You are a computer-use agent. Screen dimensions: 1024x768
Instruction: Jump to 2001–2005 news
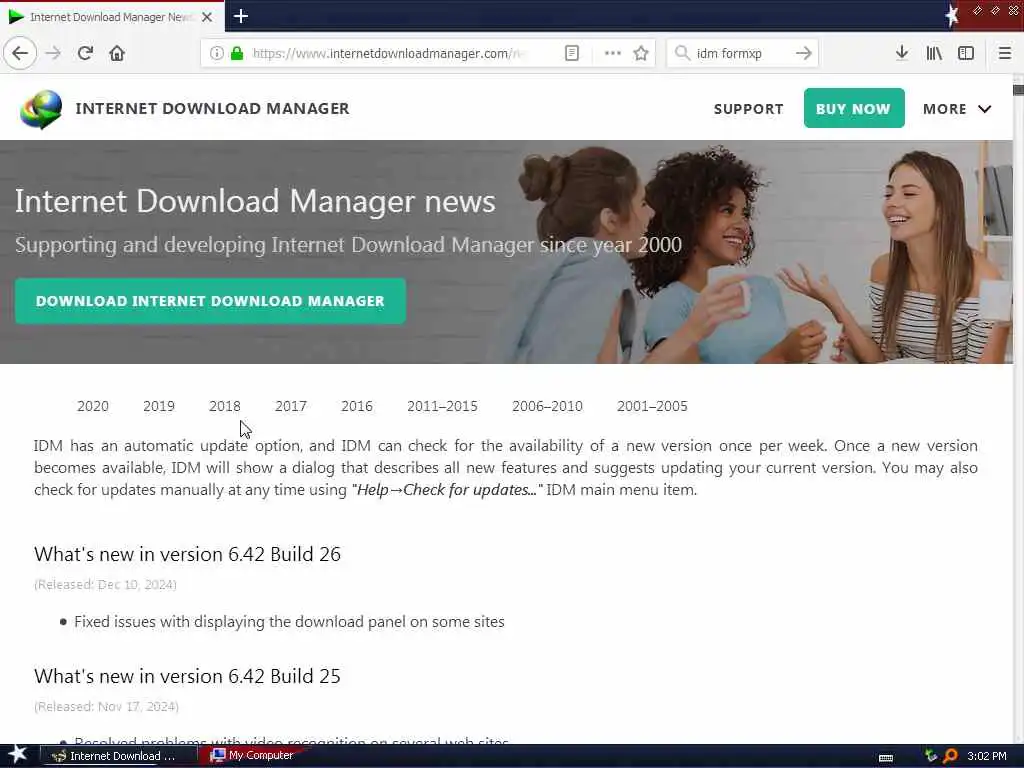(x=652, y=406)
